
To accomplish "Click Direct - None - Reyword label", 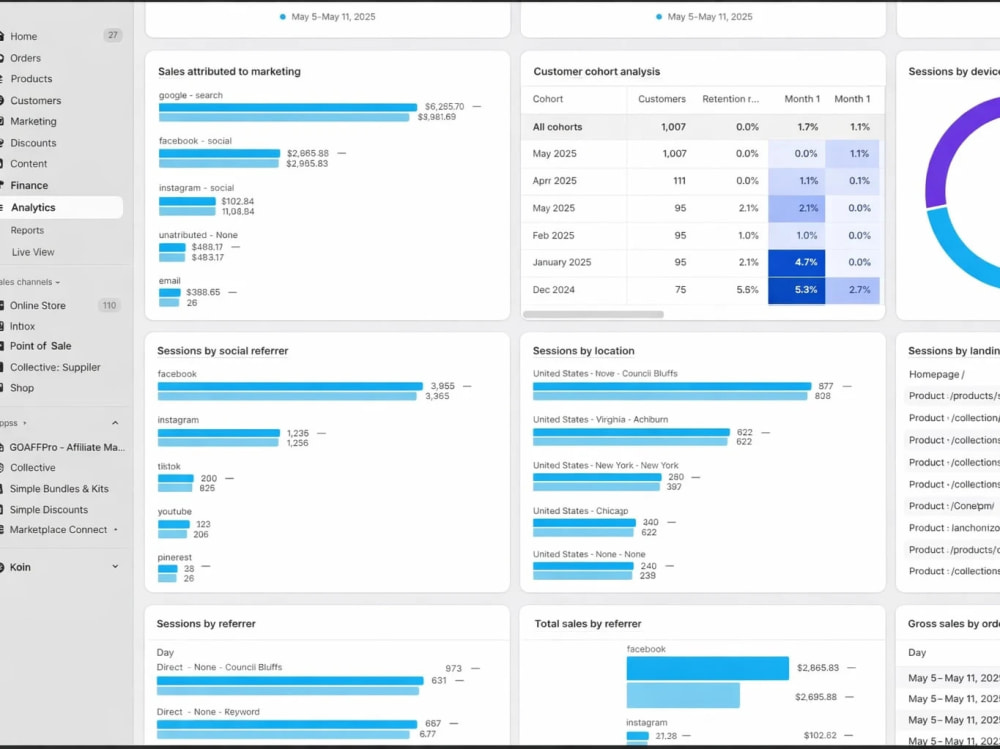I will (x=208, y=712).
